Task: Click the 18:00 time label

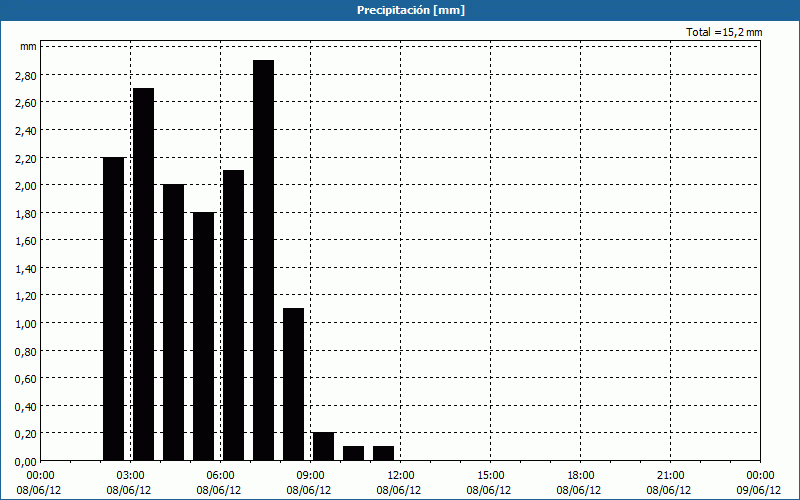Action: click(x=581, y=476)
